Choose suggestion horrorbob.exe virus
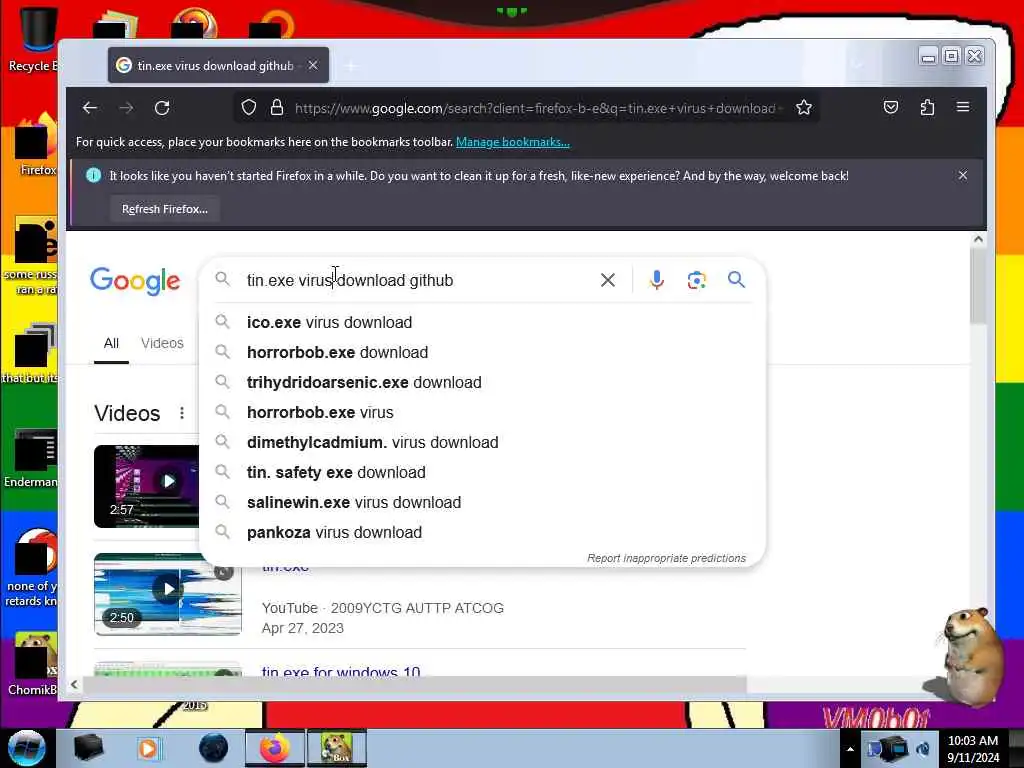 pos(481,413)
